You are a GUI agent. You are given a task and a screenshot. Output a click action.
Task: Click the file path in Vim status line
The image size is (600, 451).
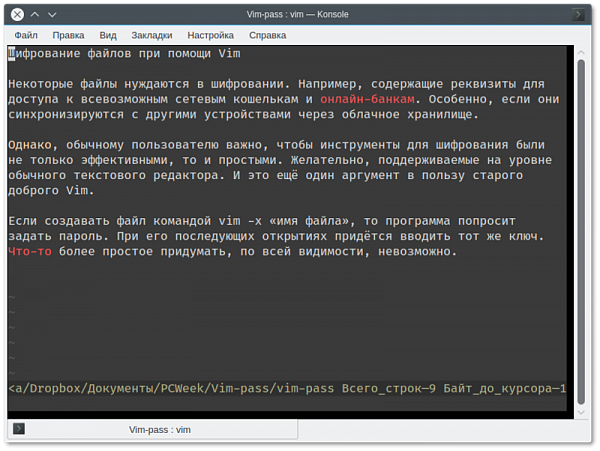(171, 388)
